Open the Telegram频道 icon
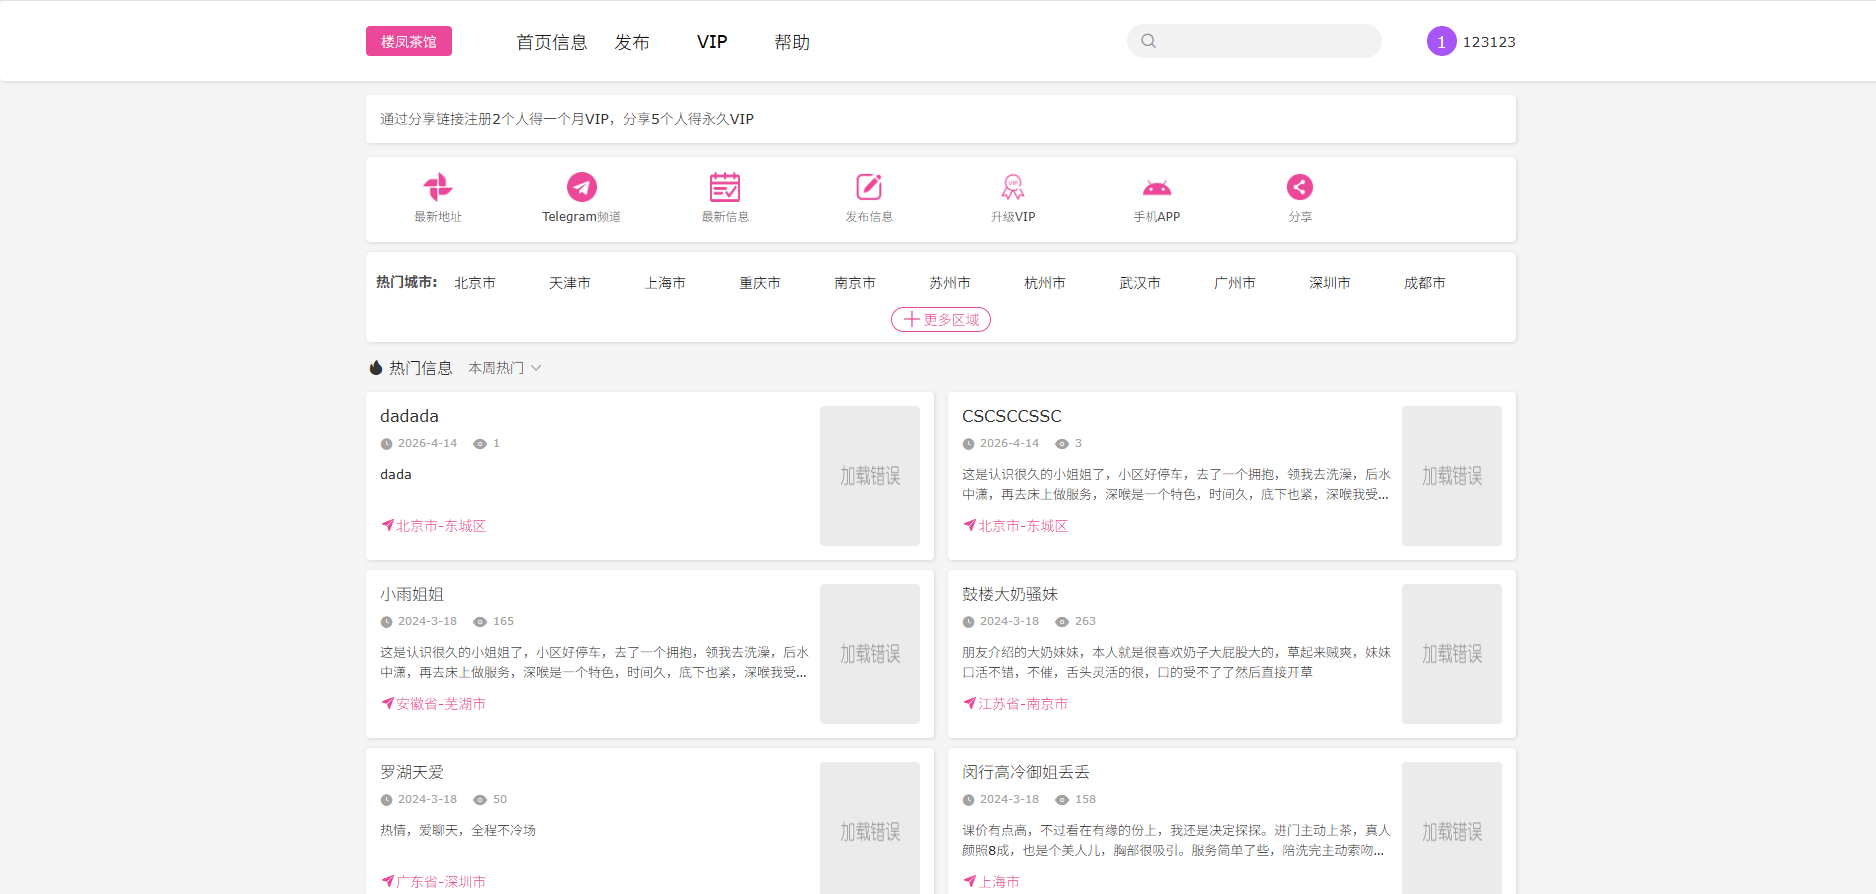This screenshot has width=1876, height=894. (582, 187)
